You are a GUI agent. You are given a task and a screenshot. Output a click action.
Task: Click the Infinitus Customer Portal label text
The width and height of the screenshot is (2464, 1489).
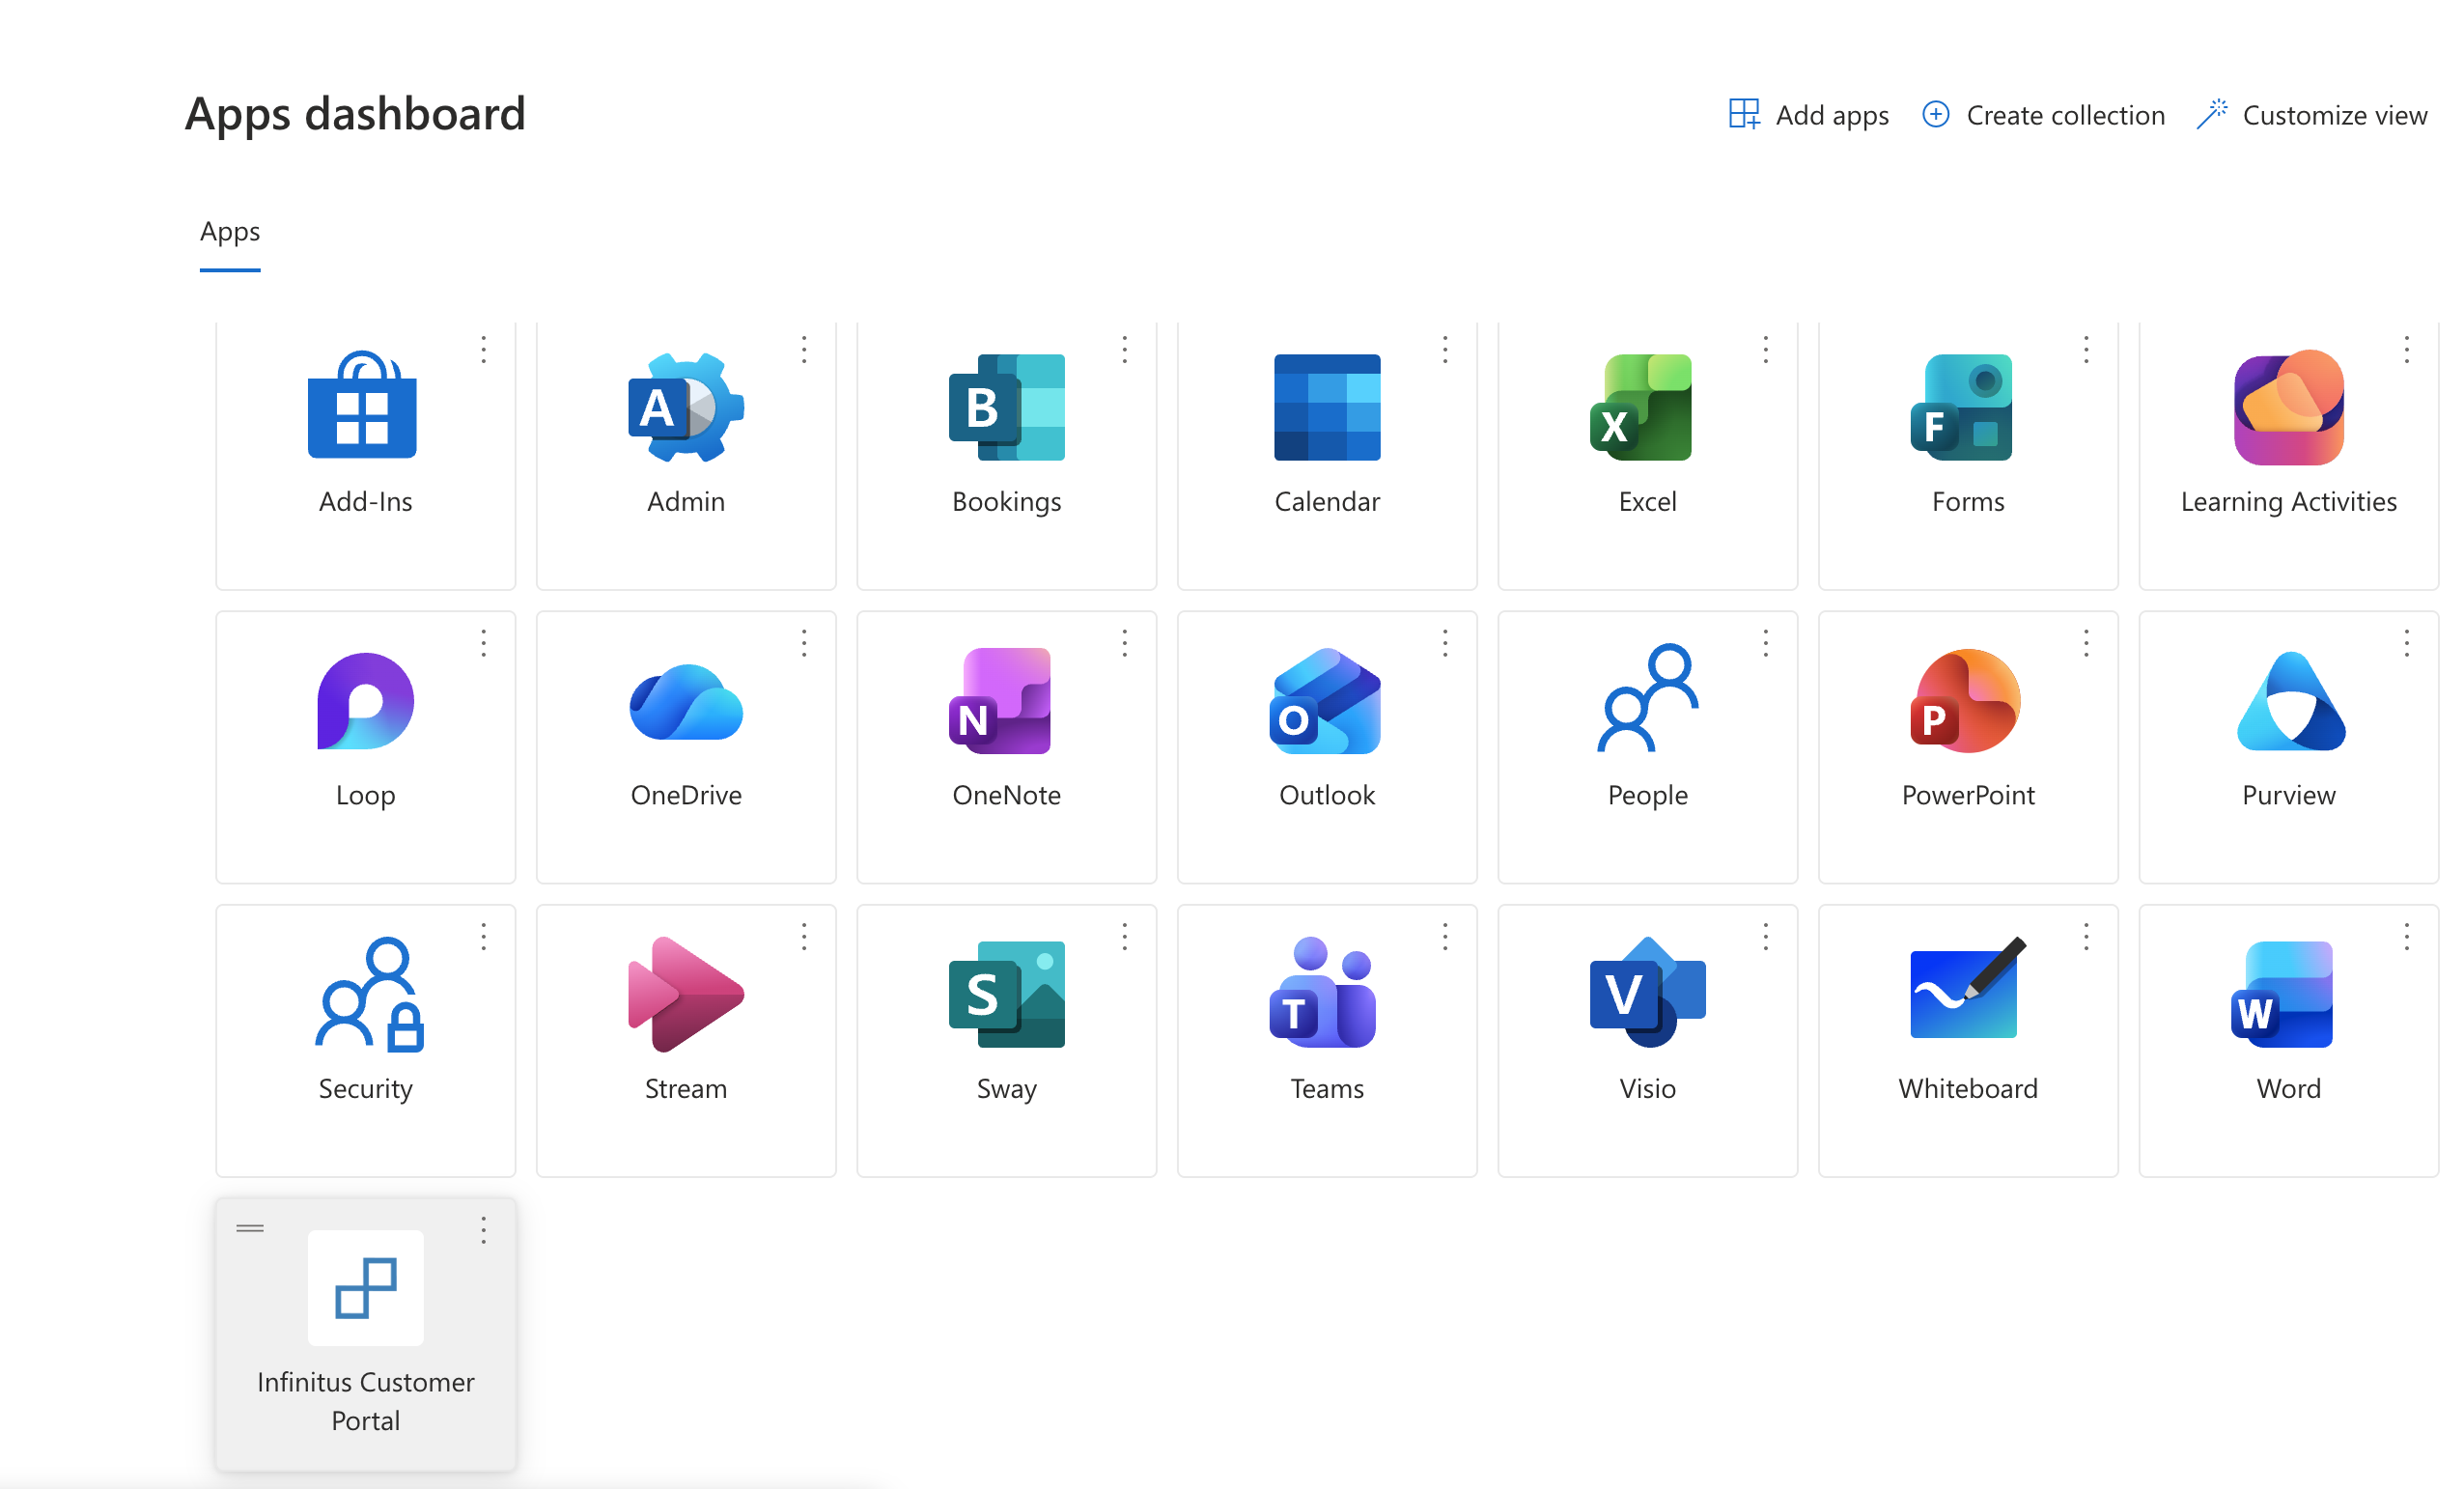click(365, 1401)
